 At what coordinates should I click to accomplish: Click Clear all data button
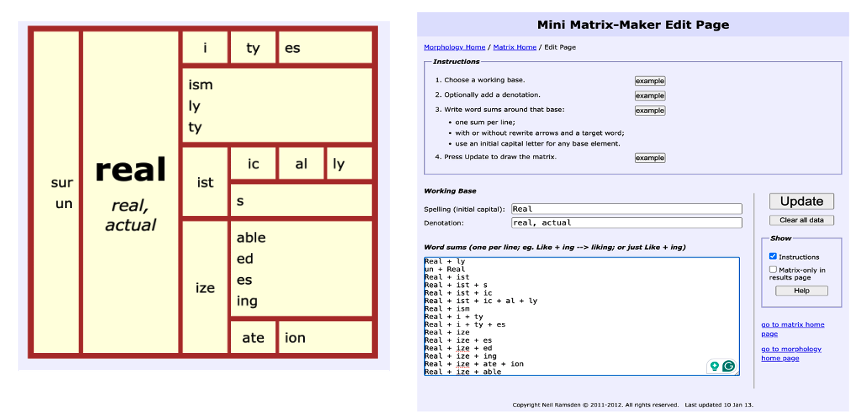pyautogui.click(x=801, y=220)
